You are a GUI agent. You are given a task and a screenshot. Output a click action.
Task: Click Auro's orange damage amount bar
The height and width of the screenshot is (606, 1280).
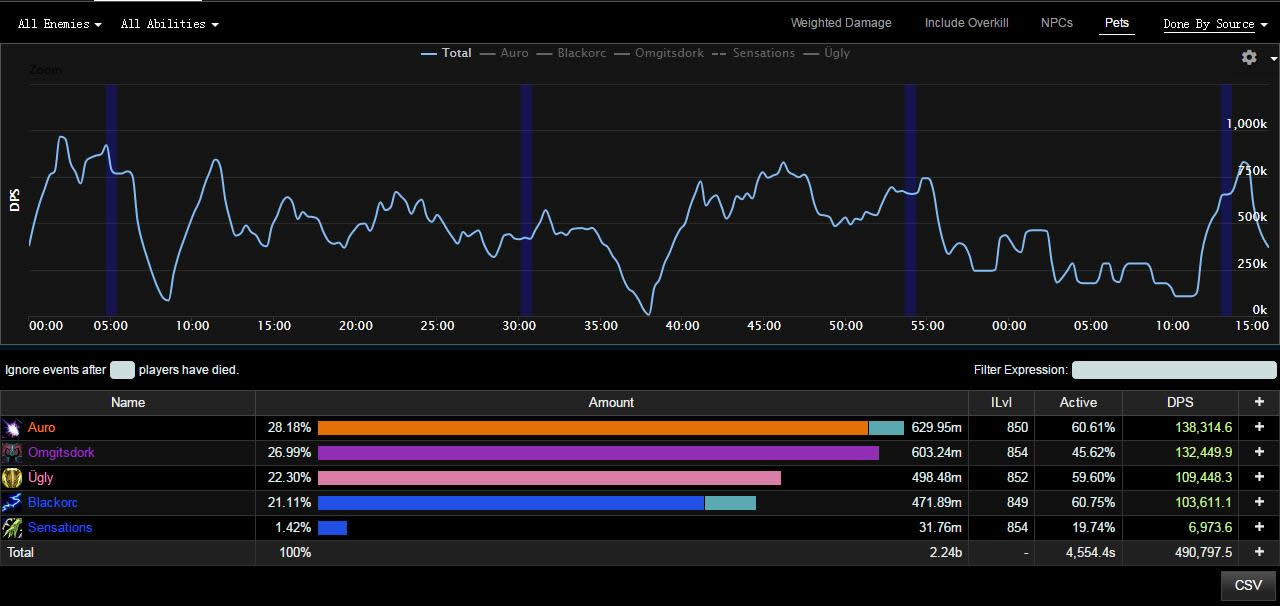click(x=592, y=428)
